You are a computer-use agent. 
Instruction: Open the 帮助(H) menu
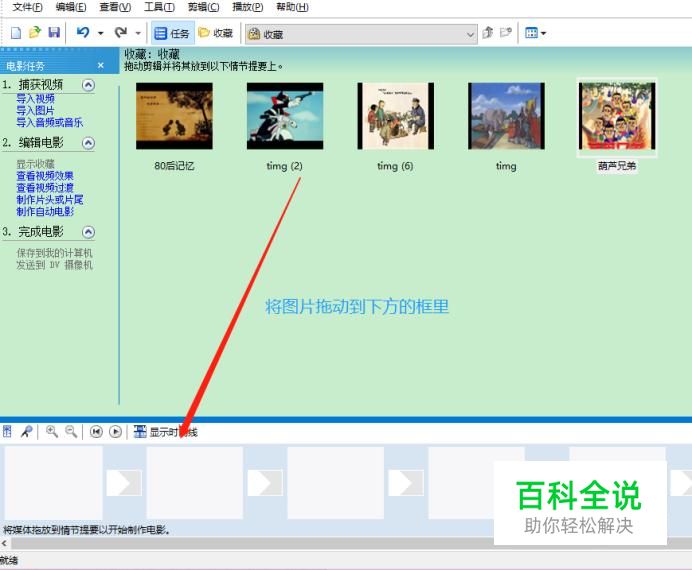click(292, 7)
